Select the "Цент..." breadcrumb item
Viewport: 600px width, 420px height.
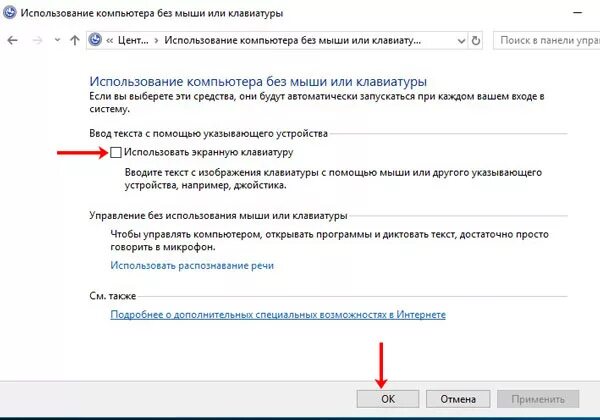pos(133,40)
